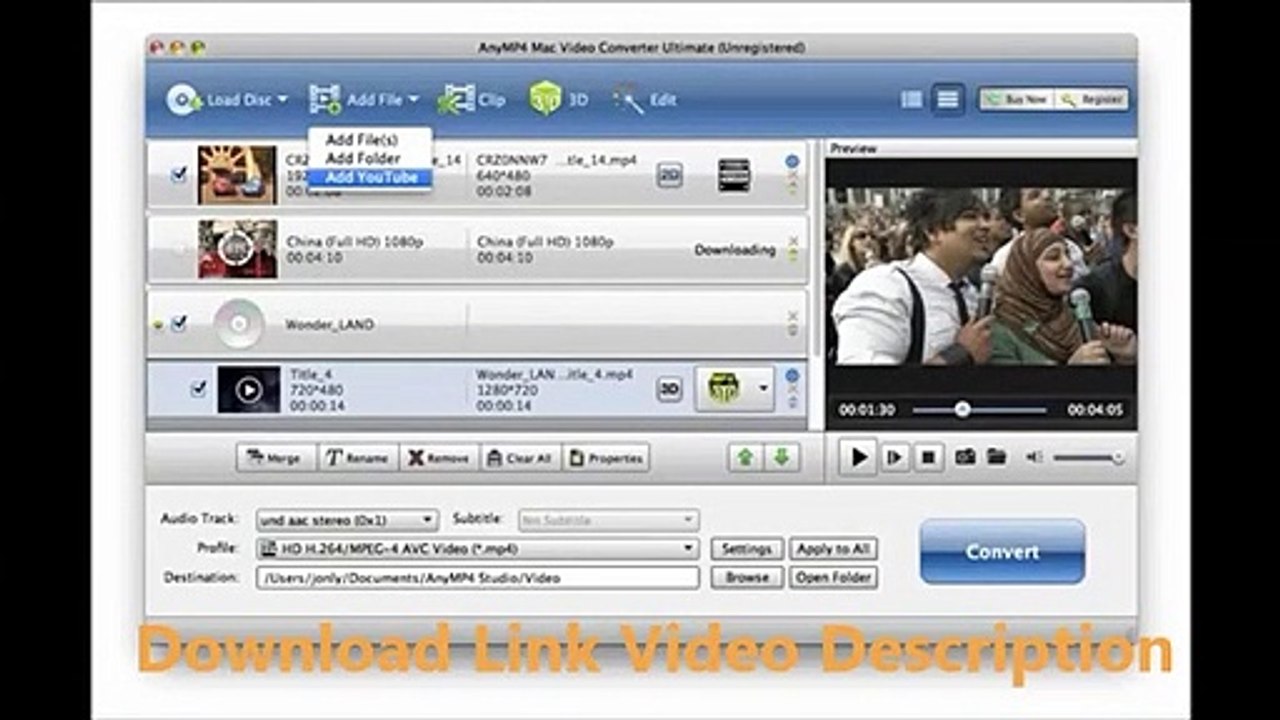This screenshot has height=720, width=1280.
Task: Open output profile dropdown on Title_4 row
Action: [x=764, y=389]
